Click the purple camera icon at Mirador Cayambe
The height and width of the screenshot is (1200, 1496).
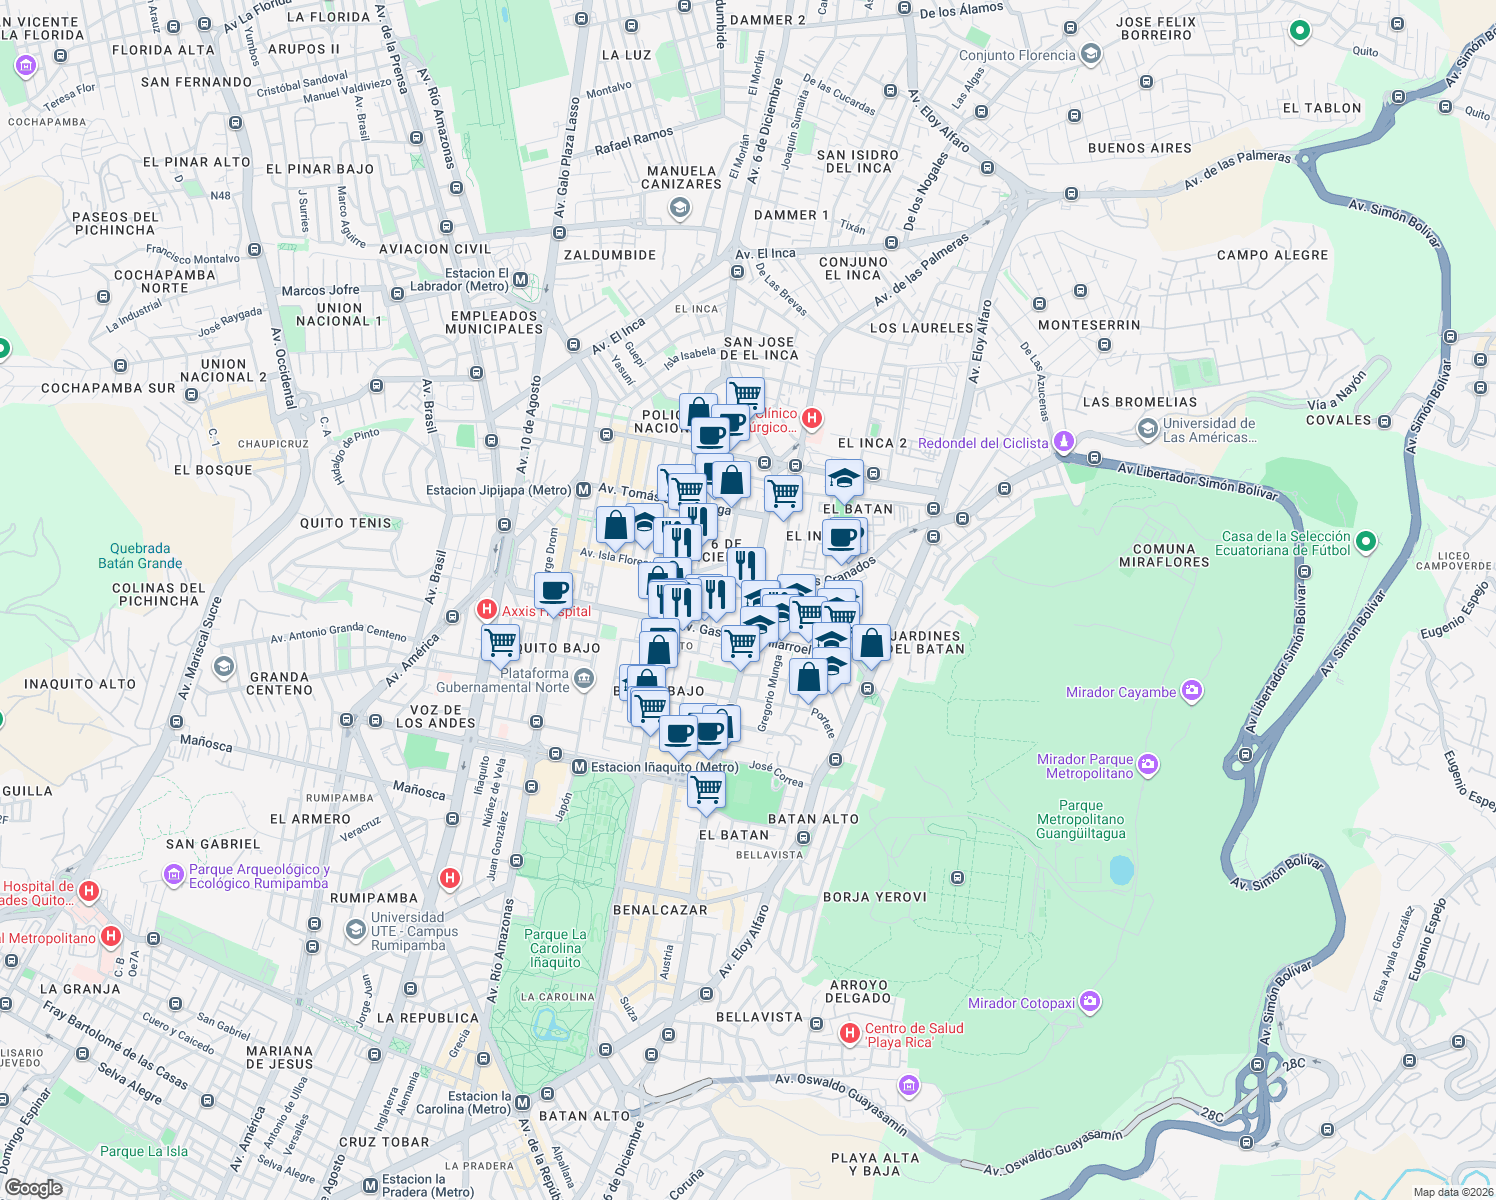(x=1191, y=690)
